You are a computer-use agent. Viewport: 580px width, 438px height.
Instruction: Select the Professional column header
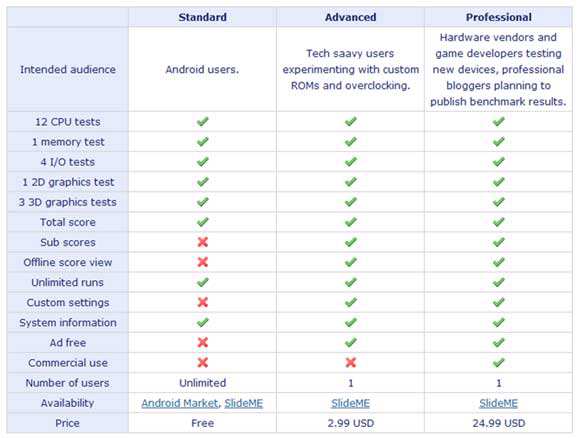499,17
